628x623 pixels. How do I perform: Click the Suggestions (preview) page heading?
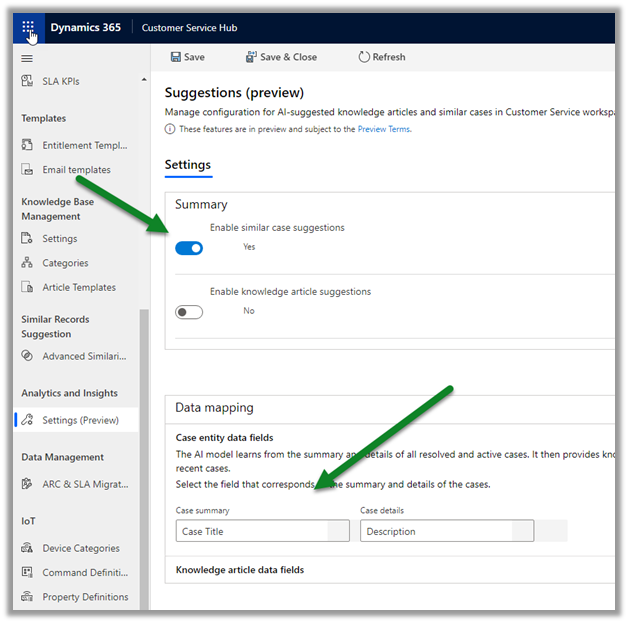click(x=234, y=92)
